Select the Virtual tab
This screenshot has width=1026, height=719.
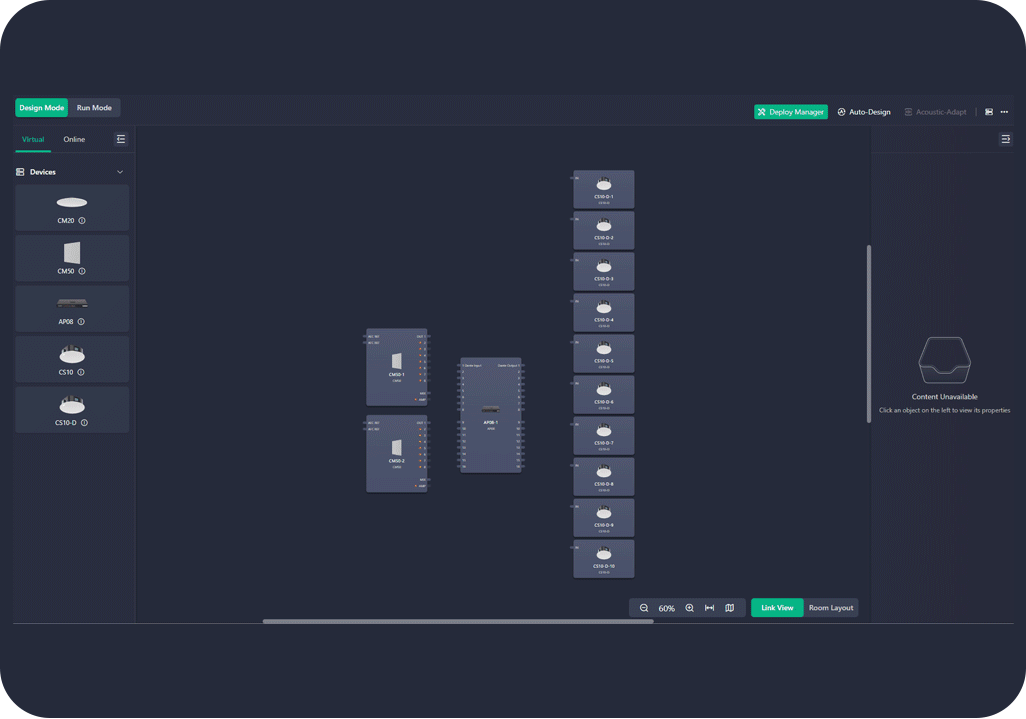[x=33, y=140]
